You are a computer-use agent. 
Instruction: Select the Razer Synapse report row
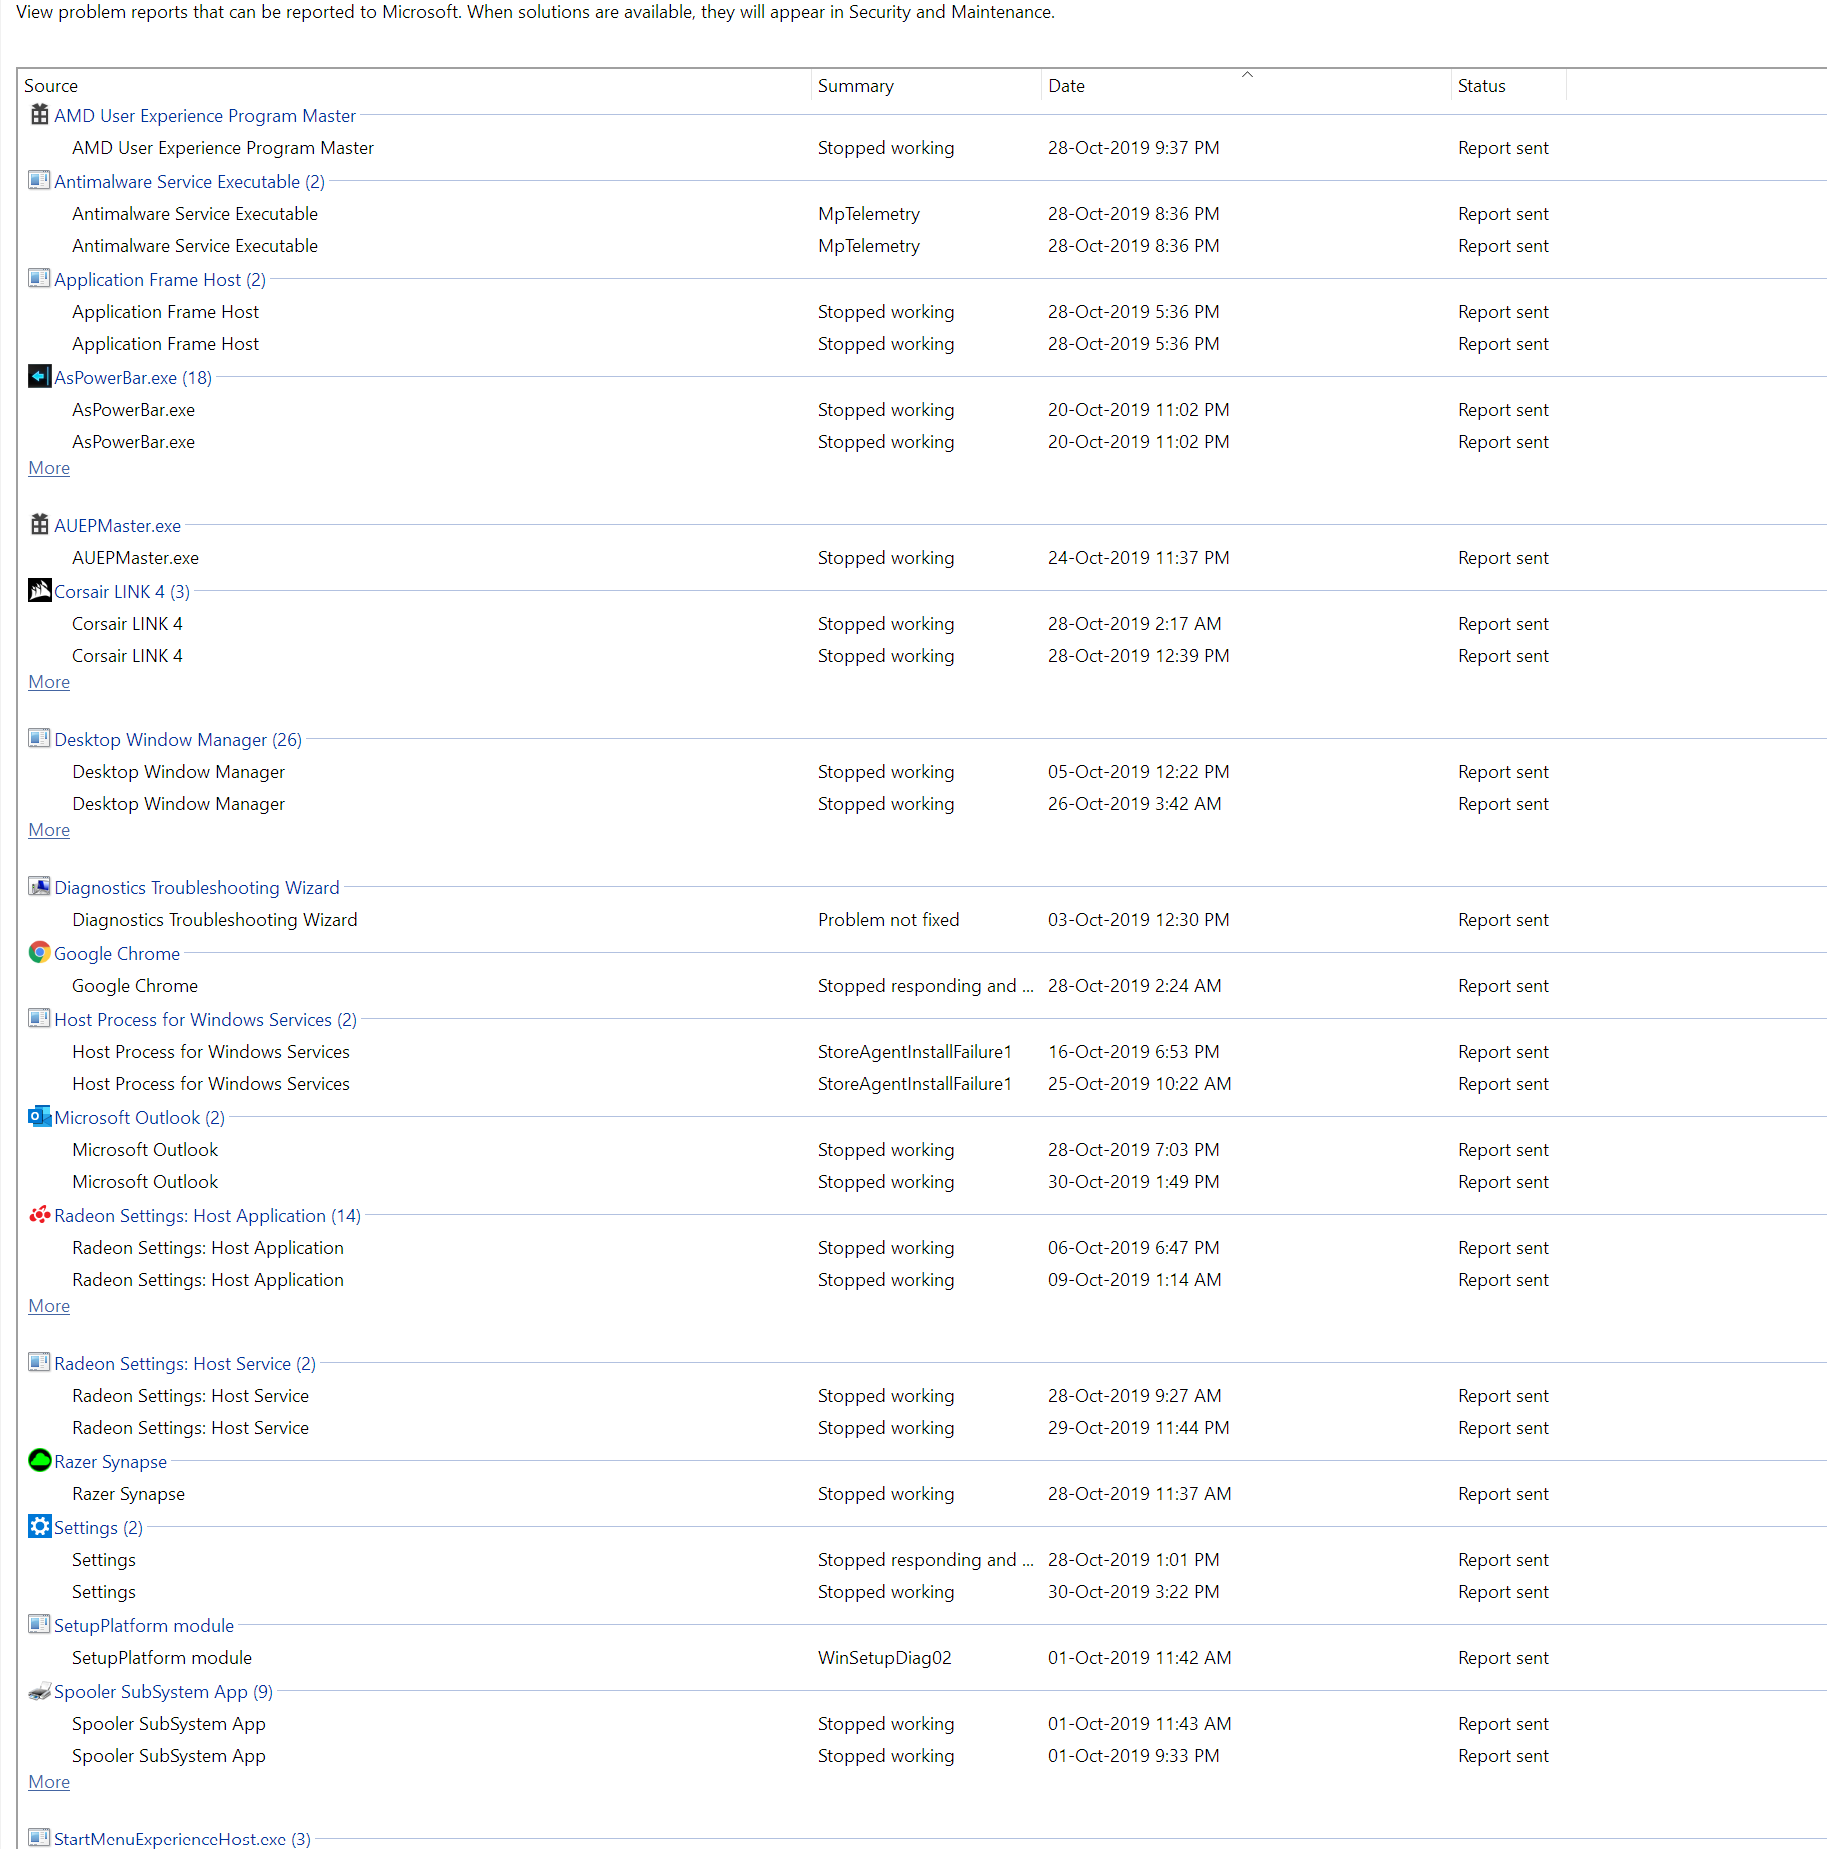click(810, 1494)
